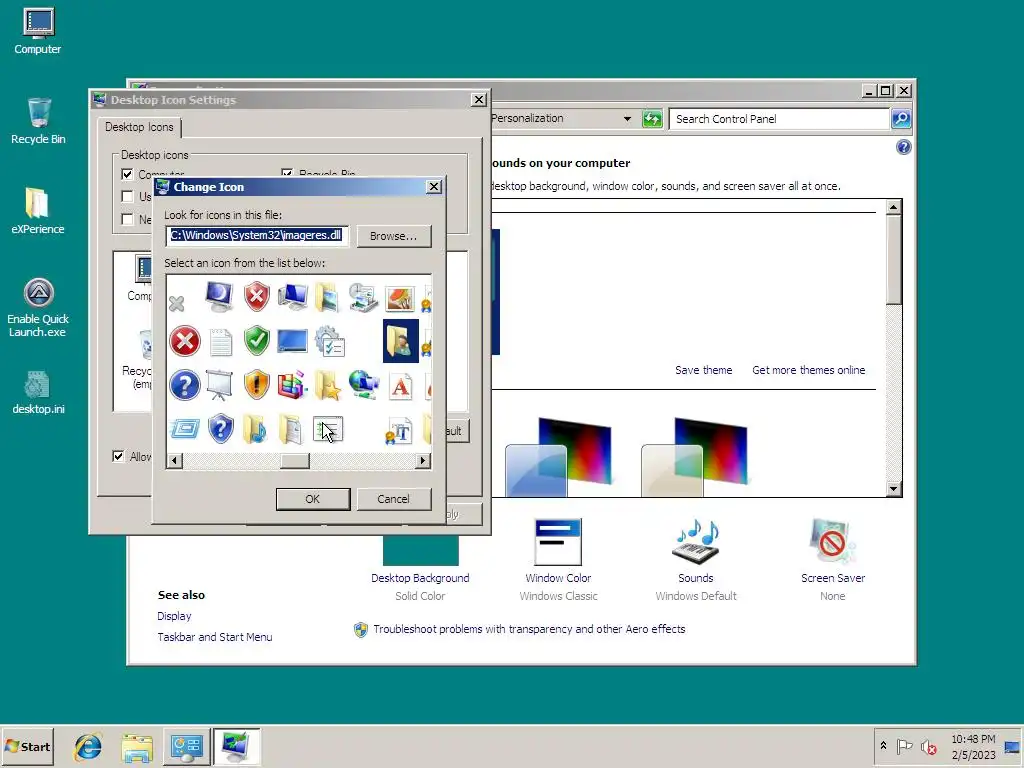Open Troubleshoot transparency and Aero effects link
Image resolution: width=1024 pixels, height=768 pixels.
click(529, 629)
